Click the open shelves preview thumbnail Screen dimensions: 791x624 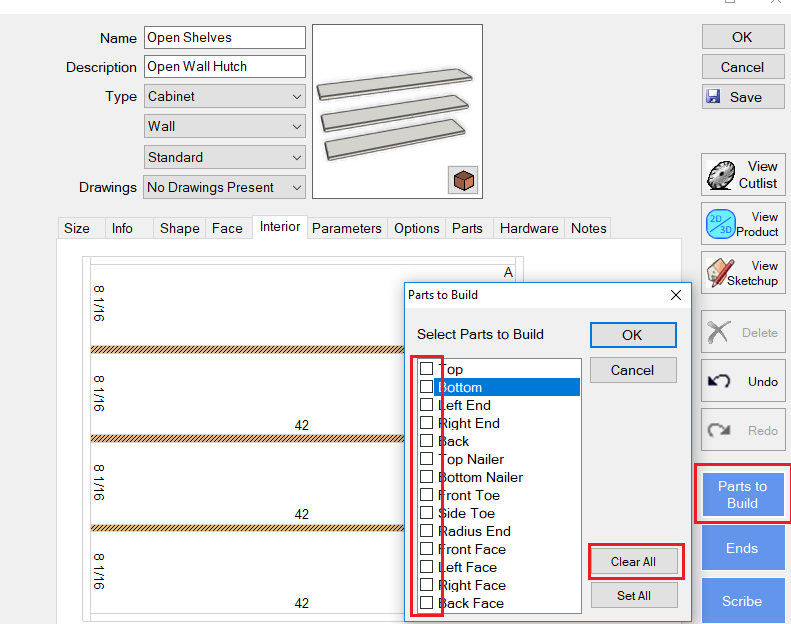pyautogui.click(x=397, y=110)
